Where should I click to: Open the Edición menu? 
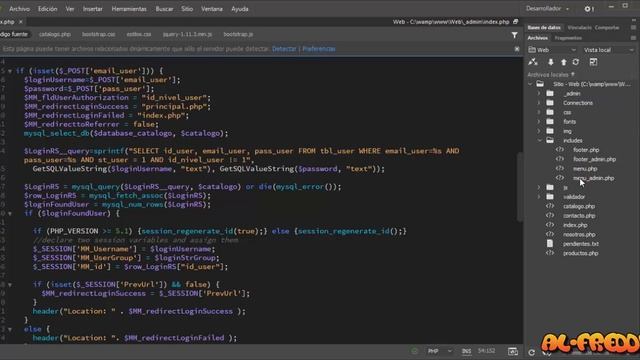(47, 9)
